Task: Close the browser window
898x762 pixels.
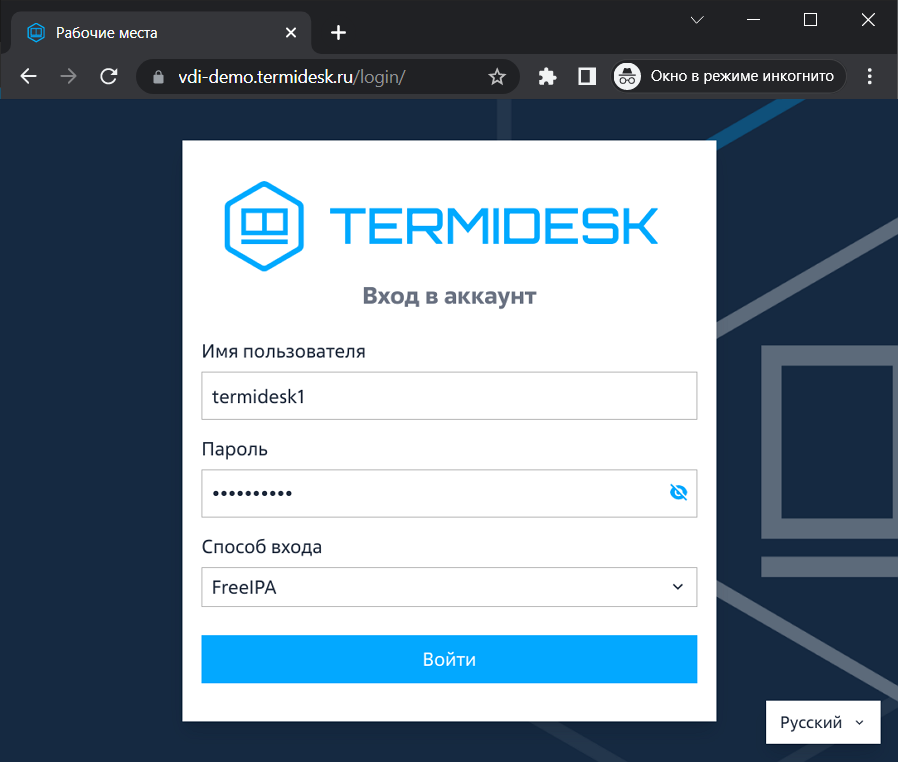Action: pyautogui.click(x=868, y=20)
